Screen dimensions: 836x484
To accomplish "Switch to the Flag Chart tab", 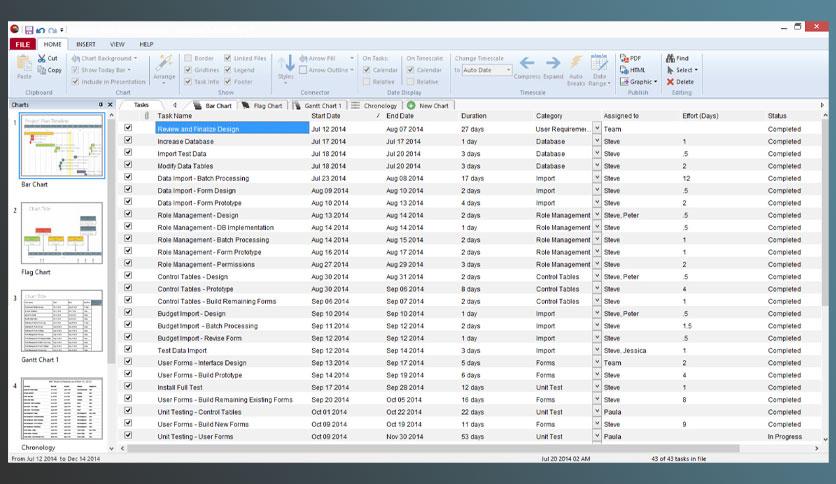I will 262,106.
